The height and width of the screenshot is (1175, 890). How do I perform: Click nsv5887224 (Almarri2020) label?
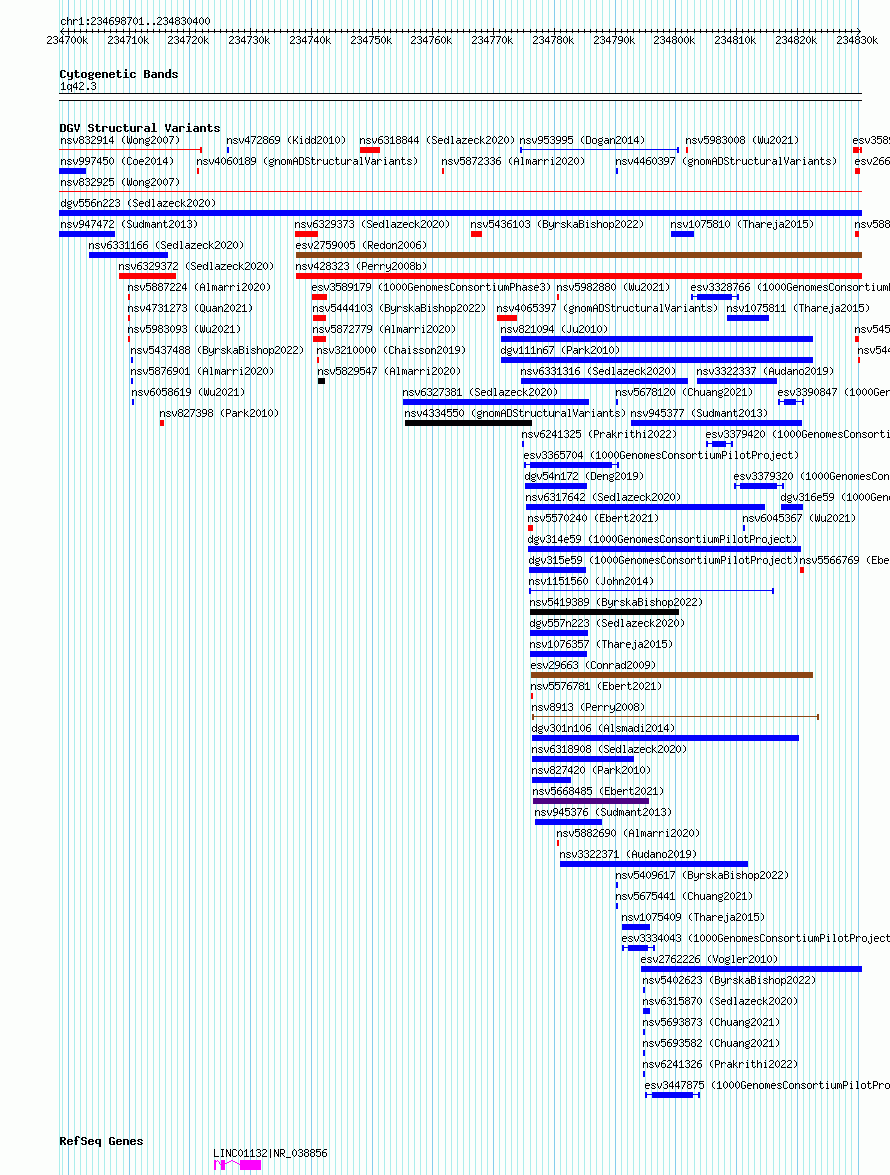199,287
